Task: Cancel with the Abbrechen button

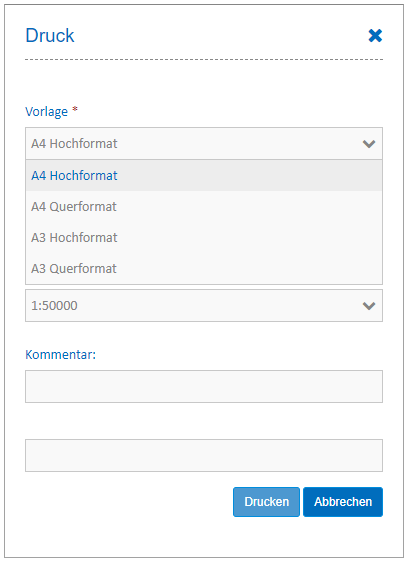Action: [x=343, y=502]
